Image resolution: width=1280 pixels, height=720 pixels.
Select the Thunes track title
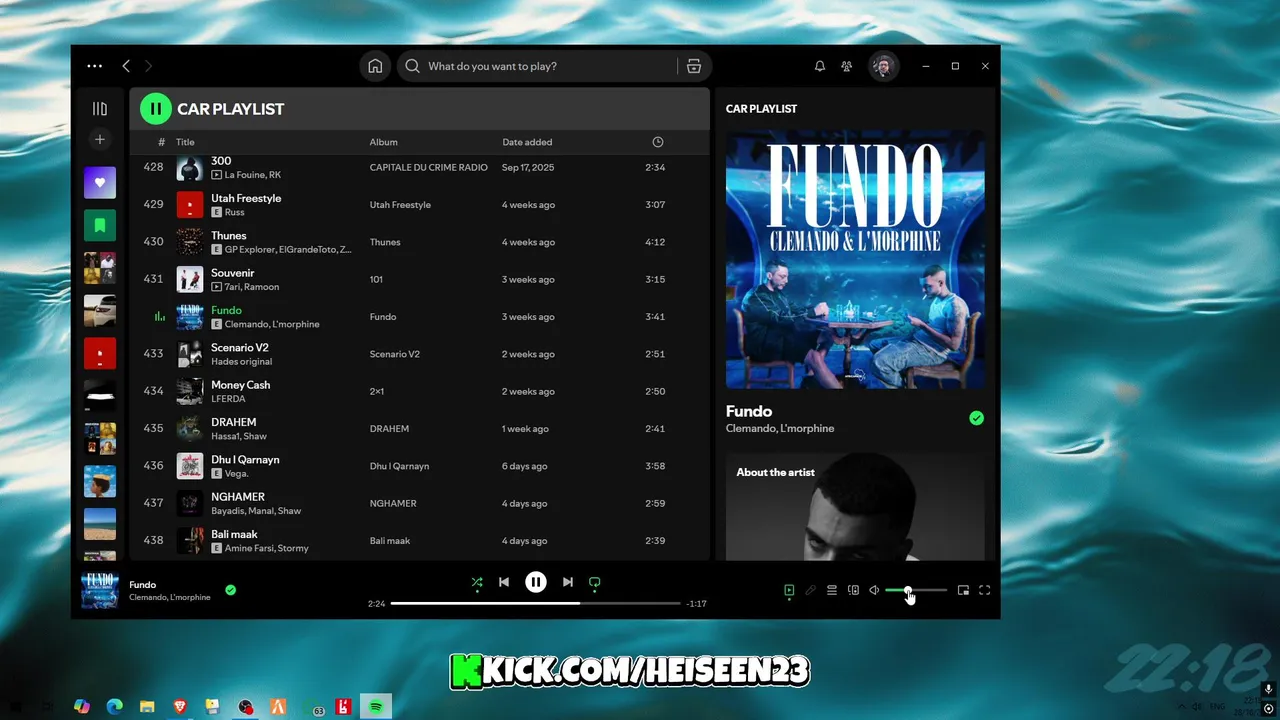(x=228, y=235)
